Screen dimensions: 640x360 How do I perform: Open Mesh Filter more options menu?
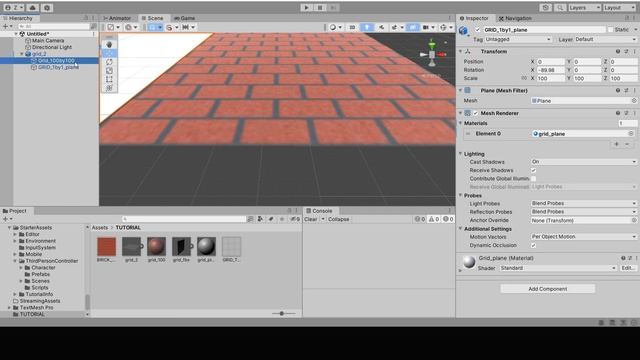635,91
